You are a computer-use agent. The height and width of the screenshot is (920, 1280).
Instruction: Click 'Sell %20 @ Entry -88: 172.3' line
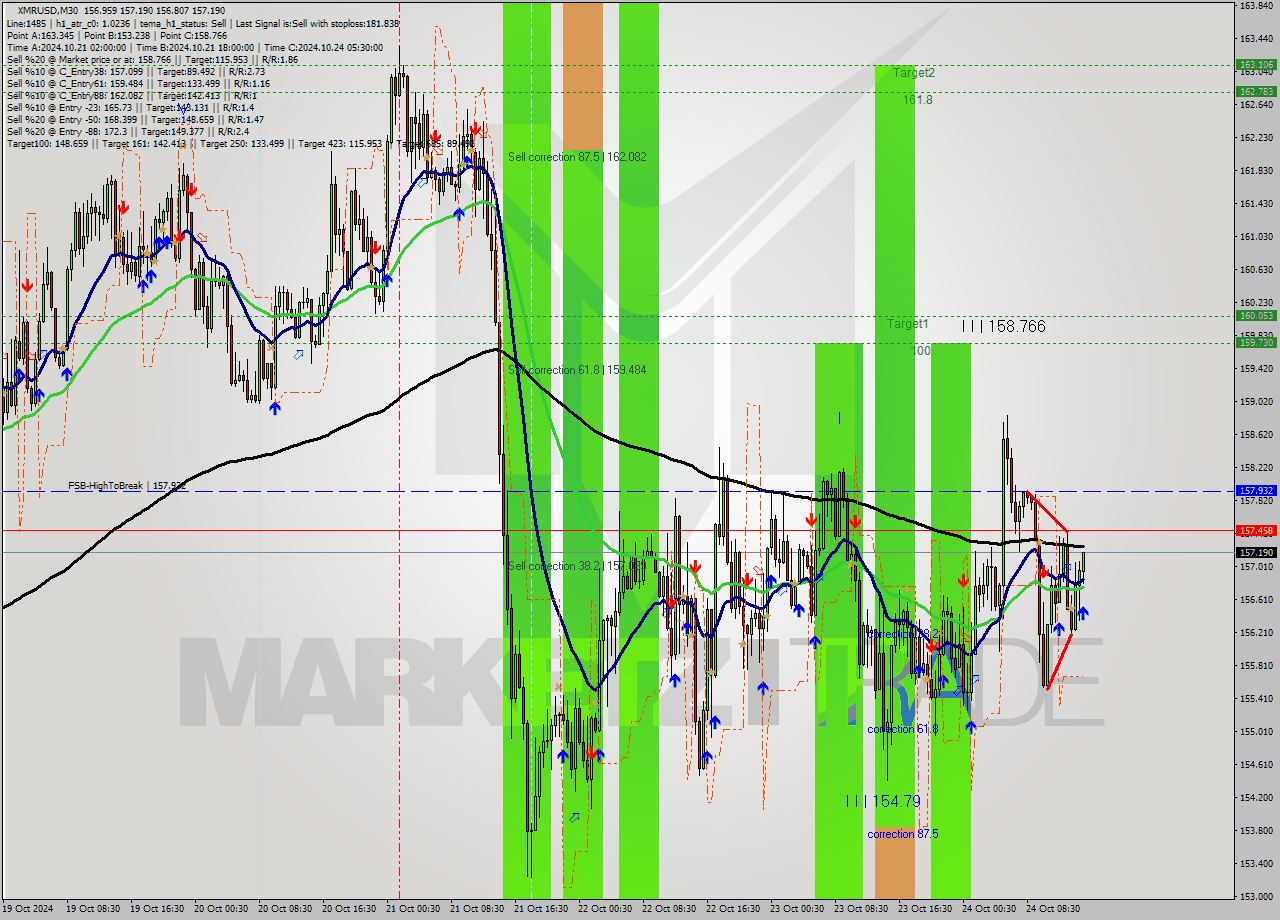pos(127,132)
